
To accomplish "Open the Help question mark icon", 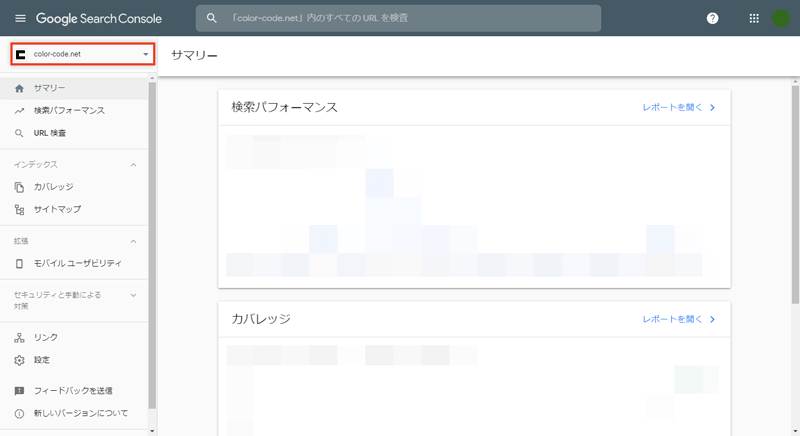I will [x=712, y=18].
